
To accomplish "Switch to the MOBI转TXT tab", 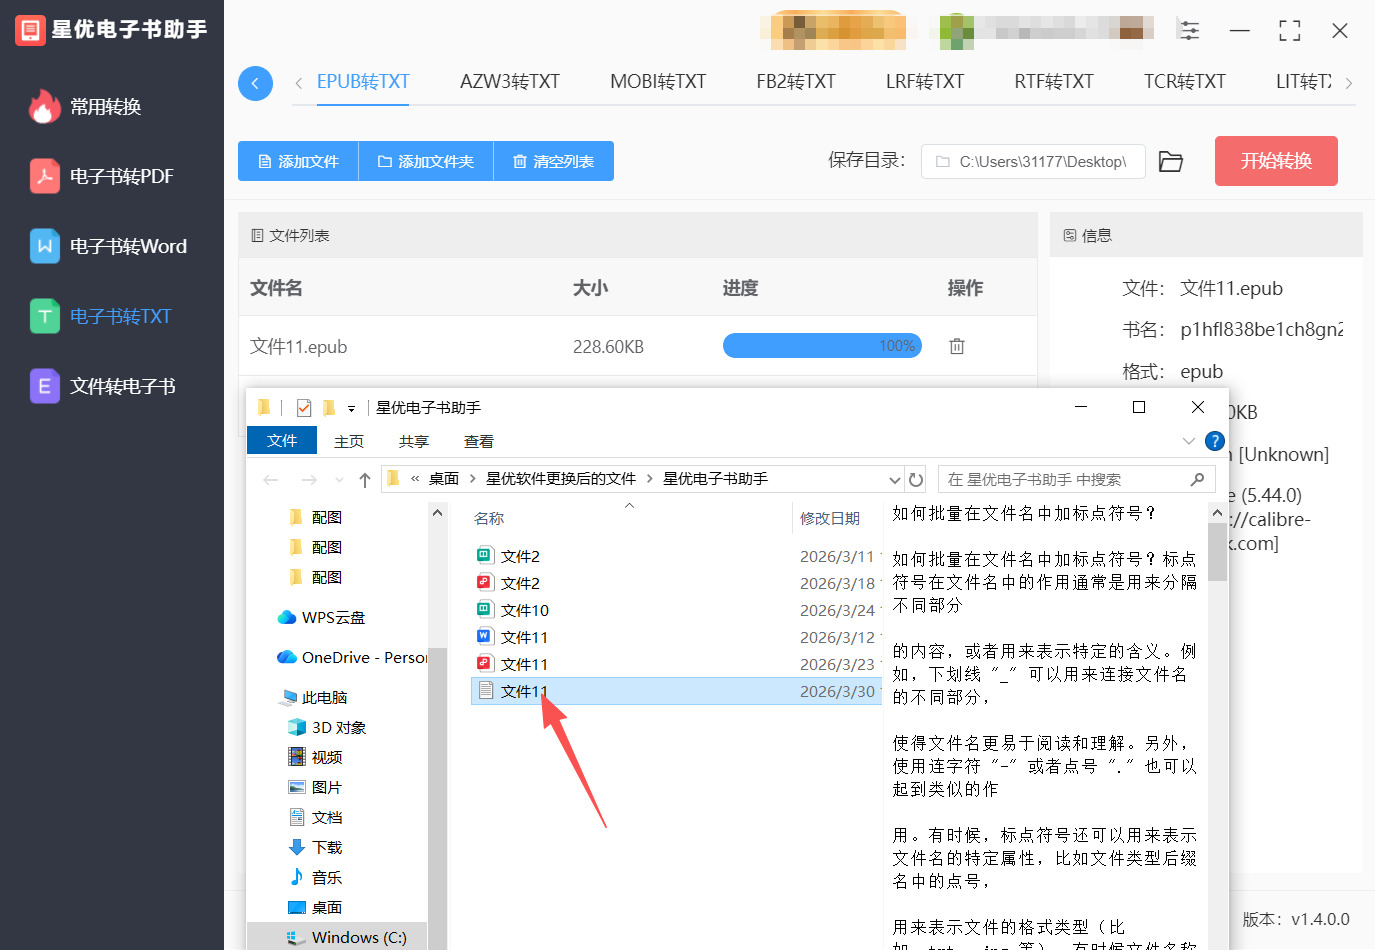I will coord(658,82).
